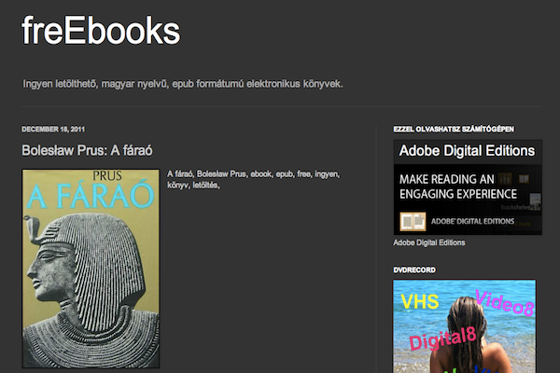The width and height of the screenshot is (560, 373).
Task: Click the small Bookshelves thumbnail in the banner
Action: [x=535, y=202]
